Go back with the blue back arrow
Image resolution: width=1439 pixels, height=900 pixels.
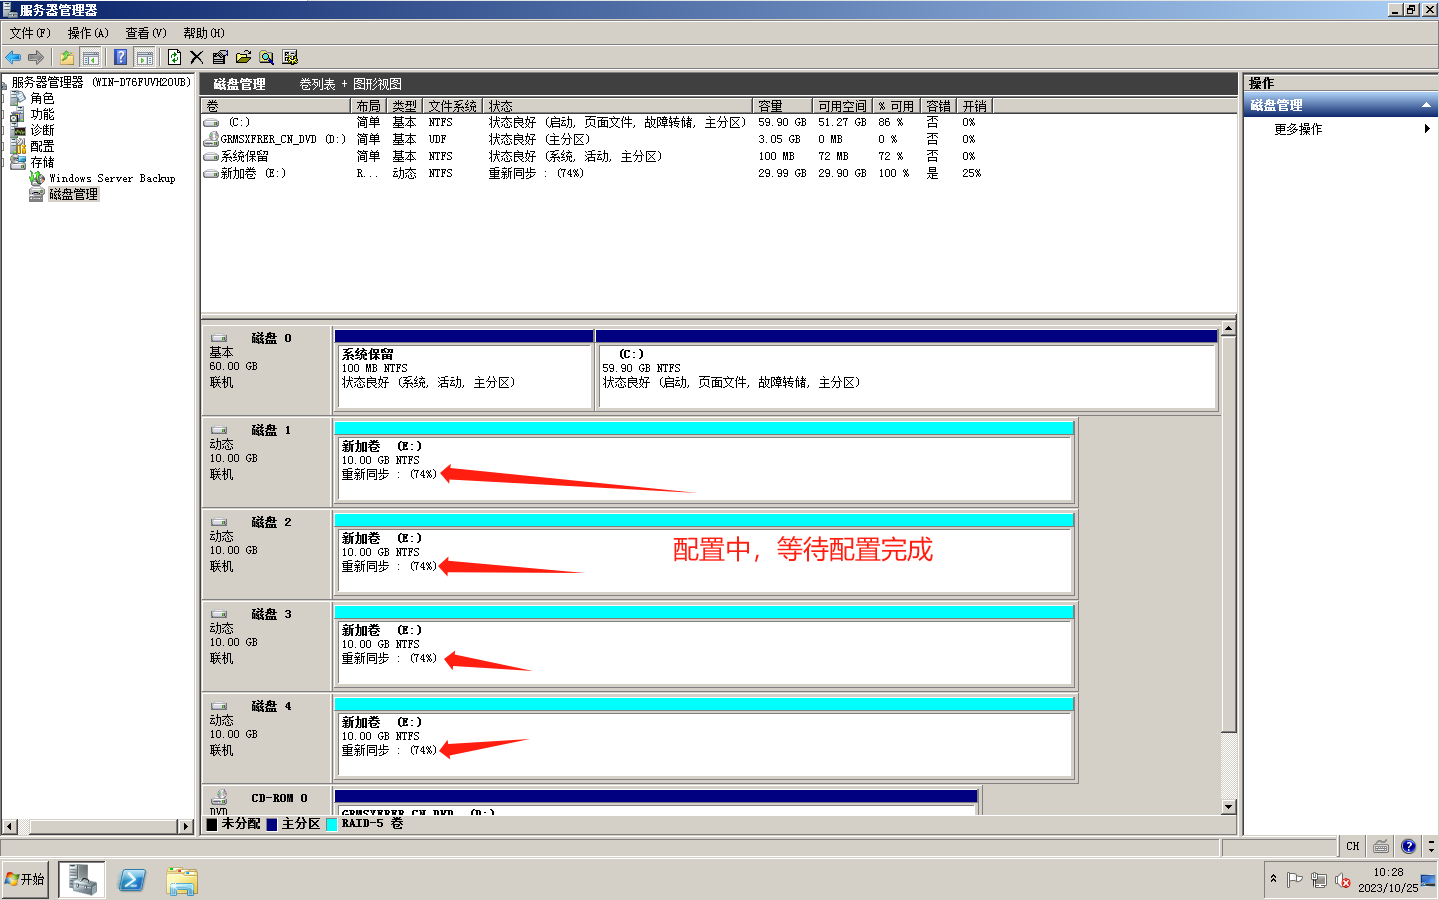[x=13, y=57]
